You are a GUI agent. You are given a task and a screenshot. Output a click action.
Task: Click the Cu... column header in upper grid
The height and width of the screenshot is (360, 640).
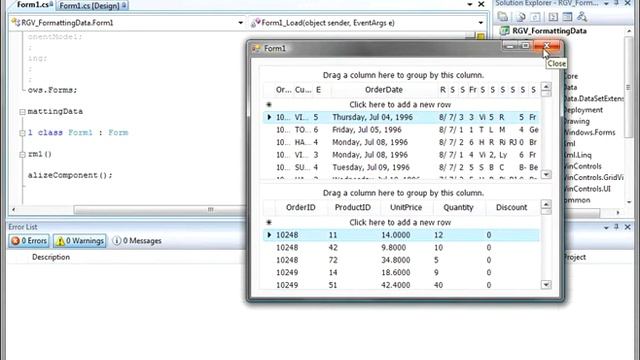[302, 90]
